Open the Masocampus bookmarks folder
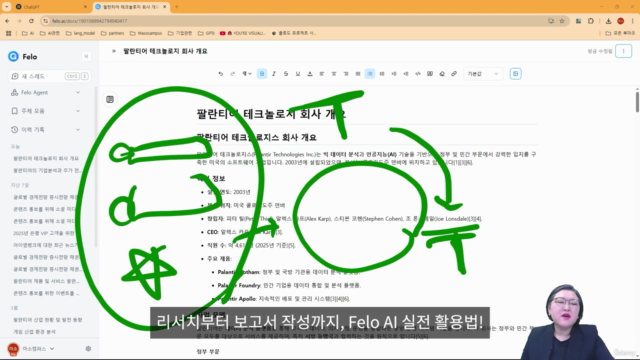Viewport: 640px width, 360px height. [146, 33]
